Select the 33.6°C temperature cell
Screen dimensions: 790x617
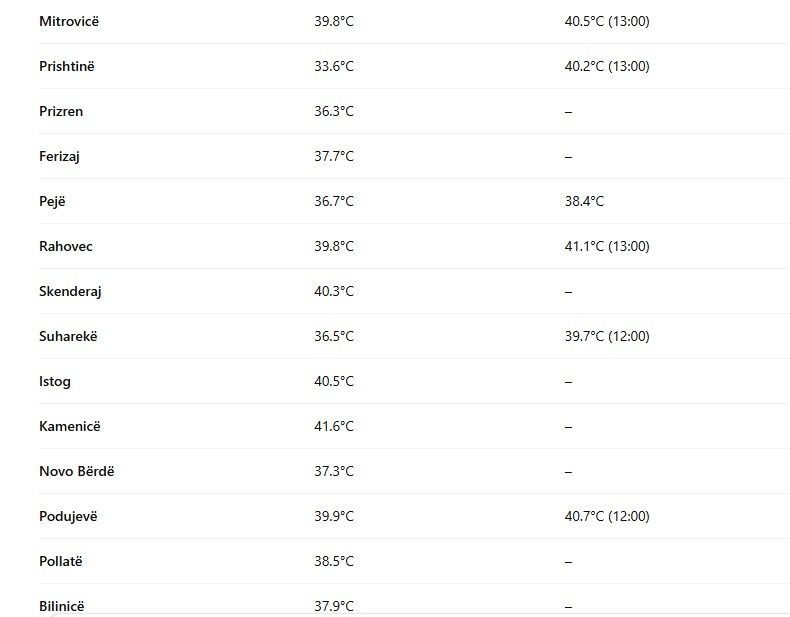pos(334,66)
